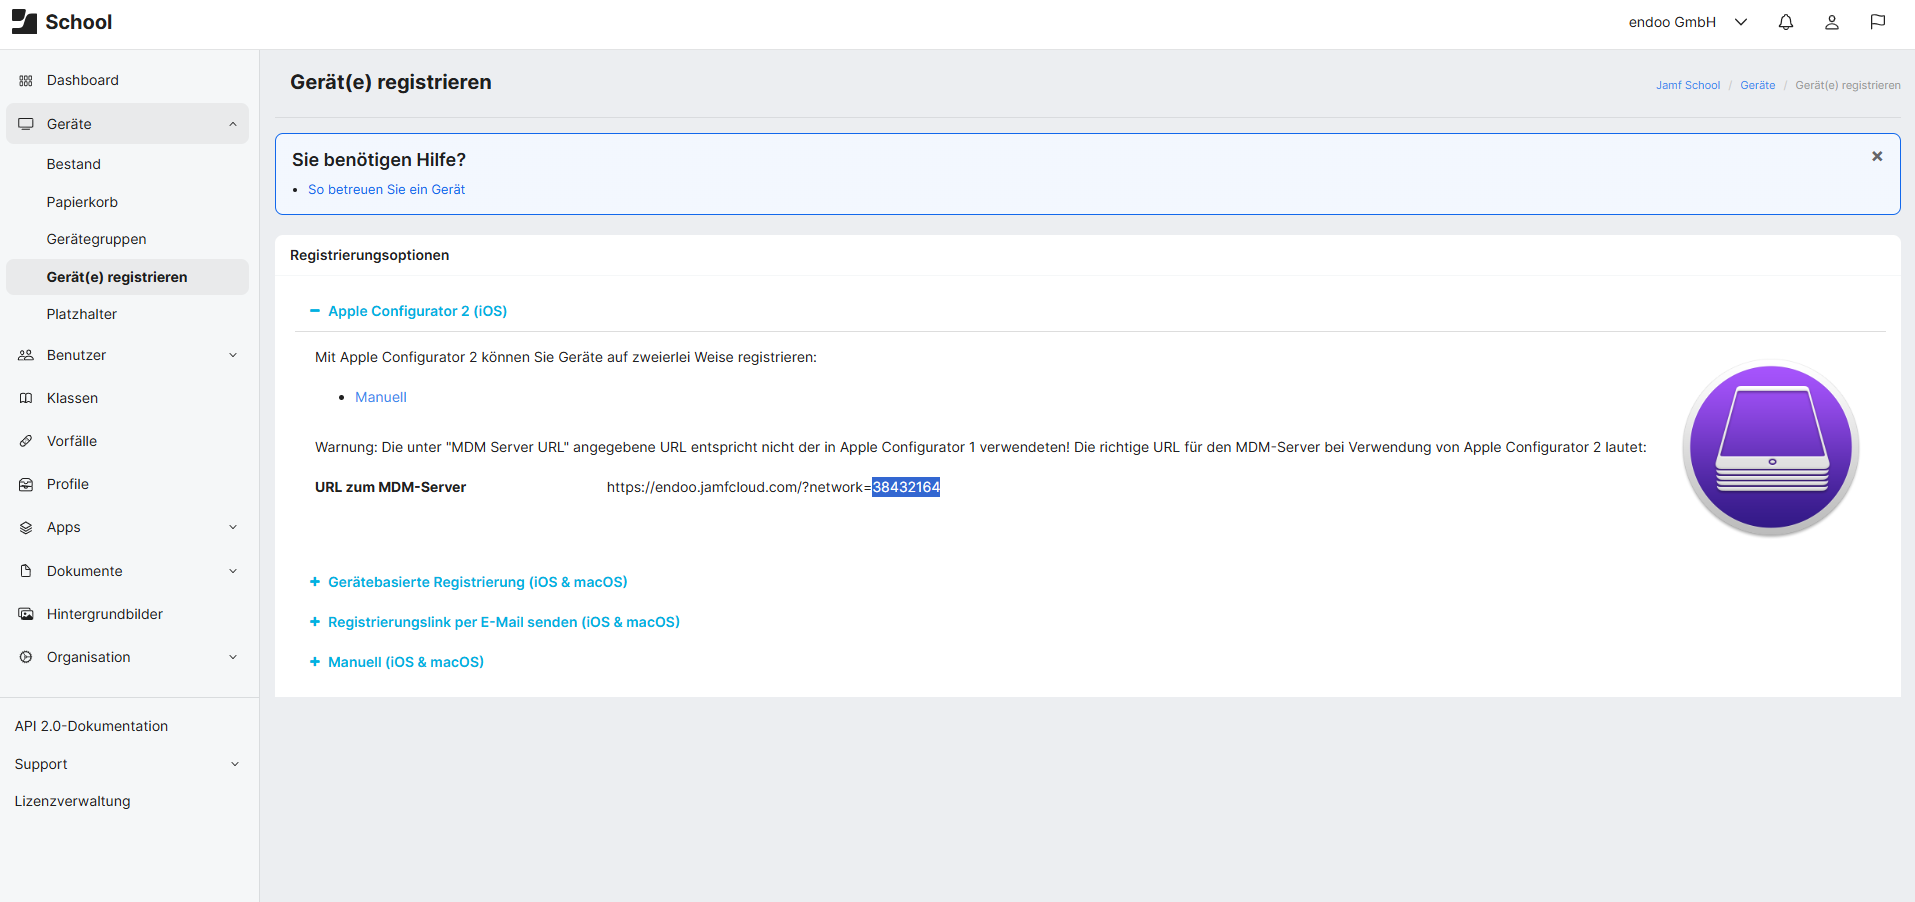
Task: Click the Geräte monitor icon
Action: (26, 124)
